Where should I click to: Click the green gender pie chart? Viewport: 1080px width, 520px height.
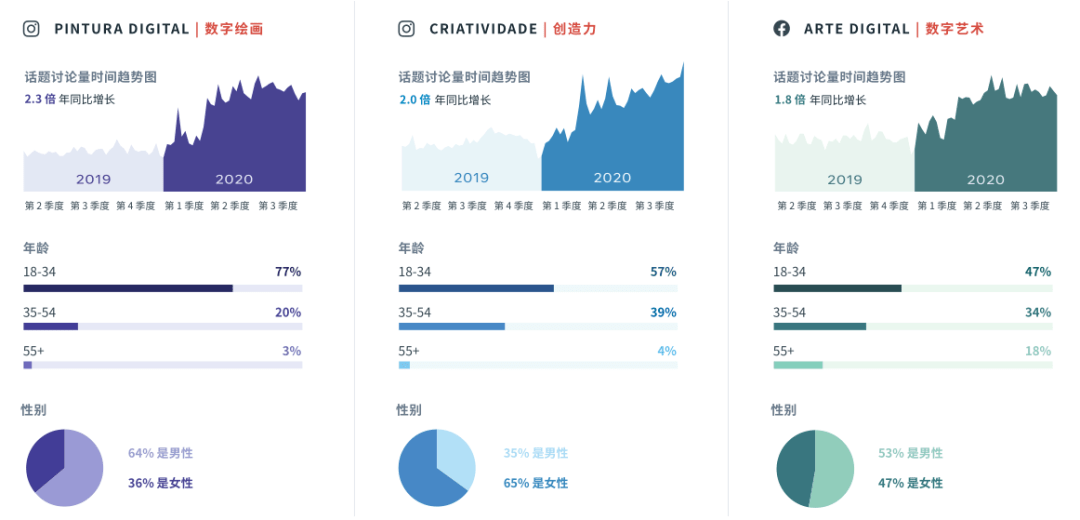[x=816, y=469]
